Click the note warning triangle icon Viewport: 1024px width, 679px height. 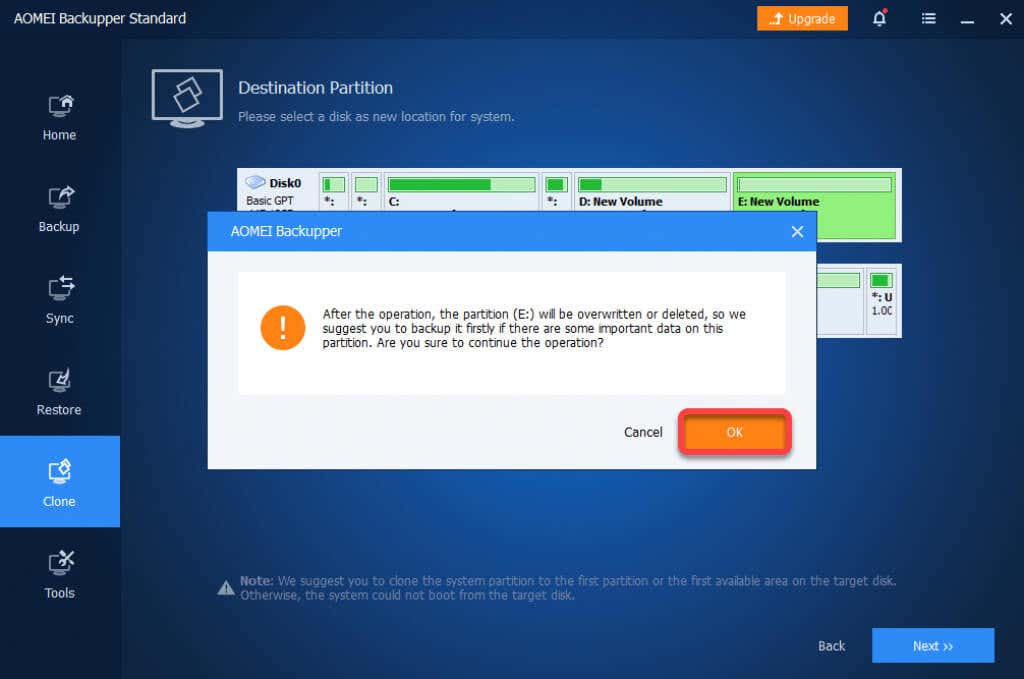click(226, 588)
